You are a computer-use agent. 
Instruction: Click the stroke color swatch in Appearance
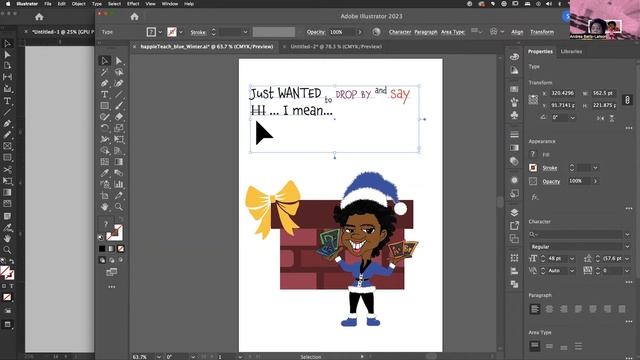(533, 168)
